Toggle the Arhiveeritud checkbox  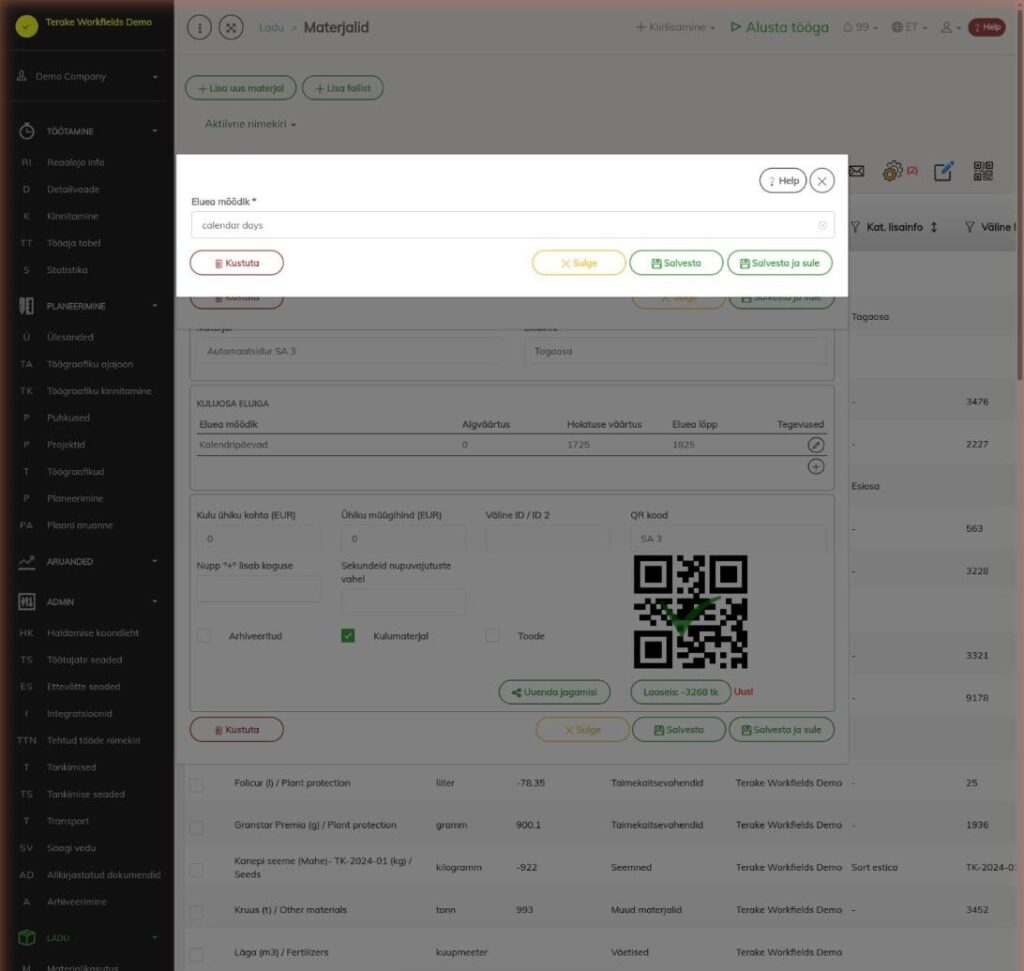tap(204, 636)
